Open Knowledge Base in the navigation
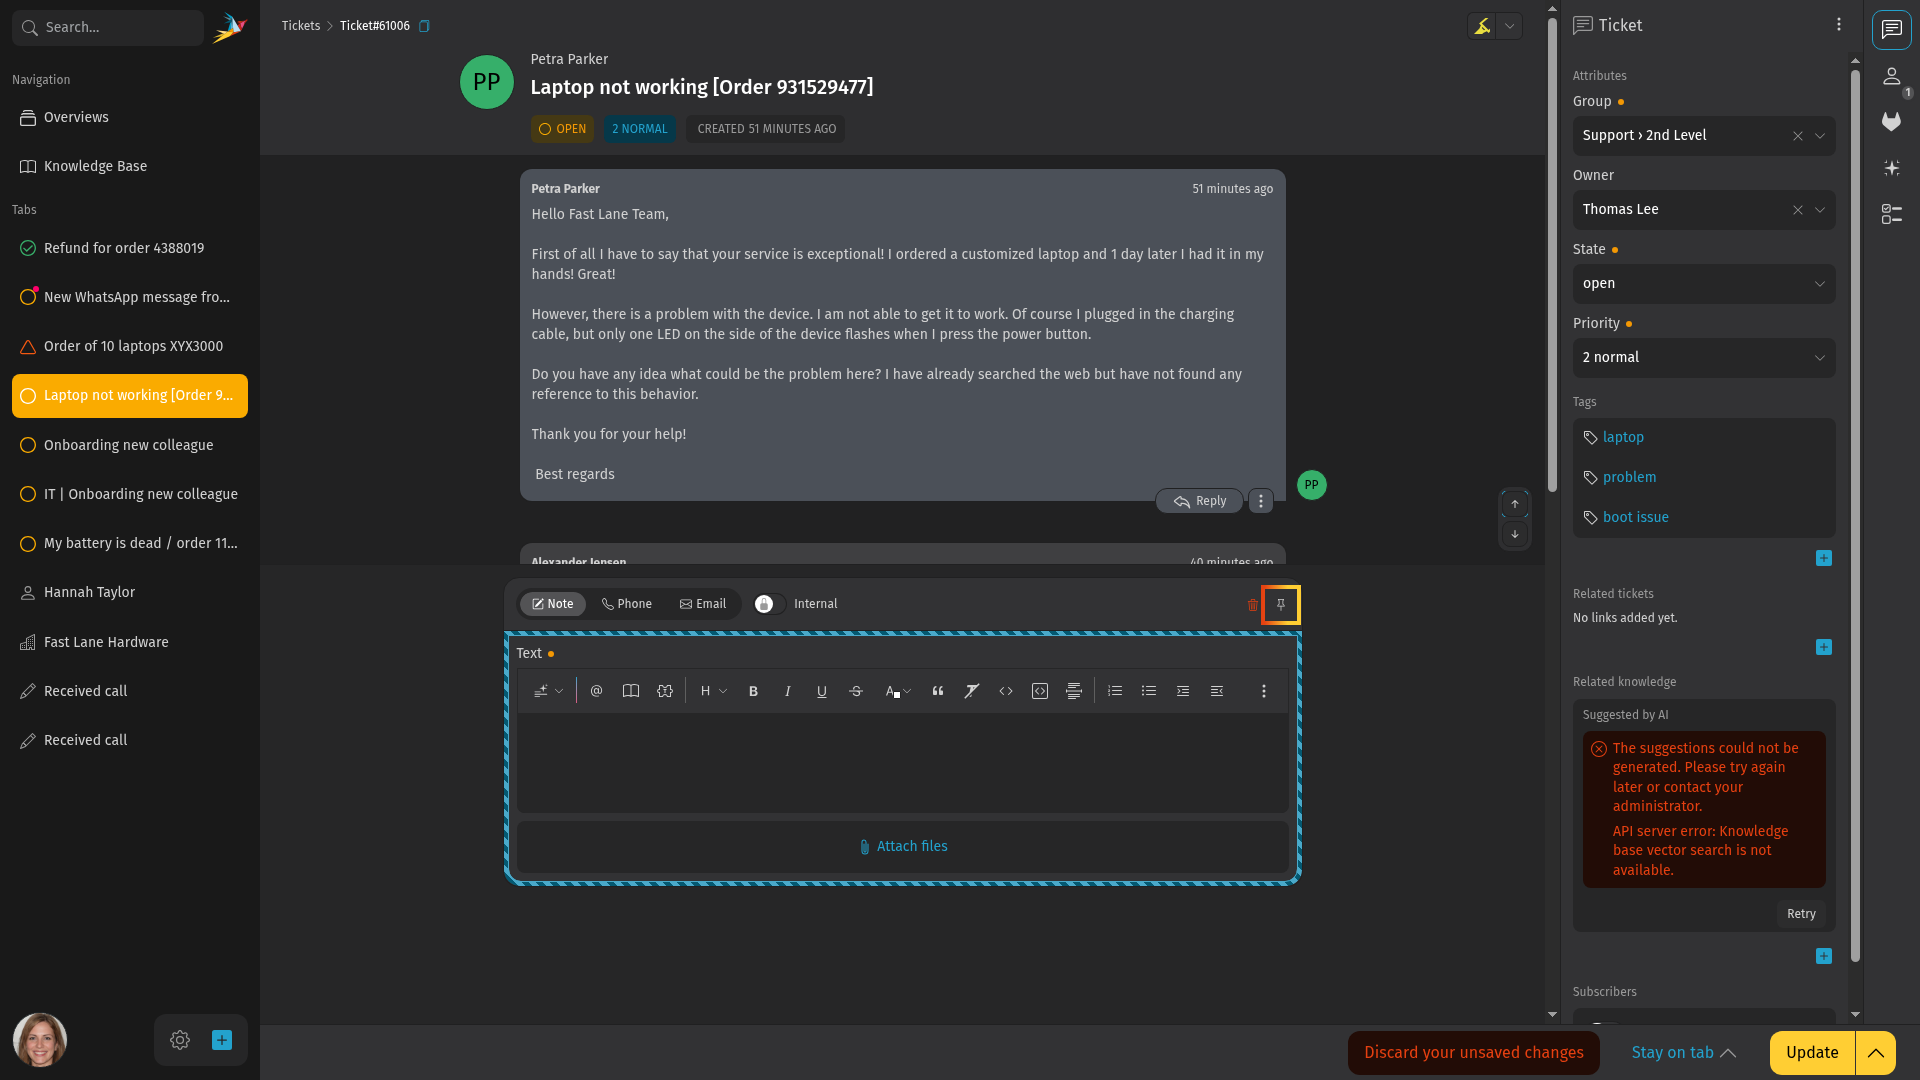Viewport: 1920px width, 1080px height. tap(130, 166)
